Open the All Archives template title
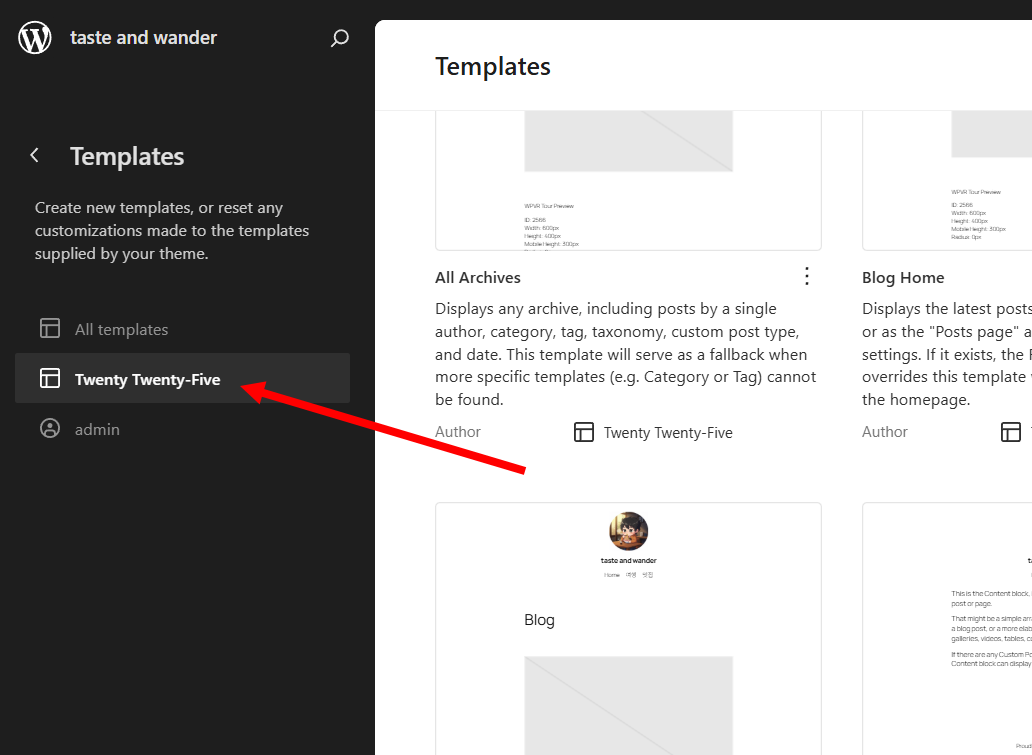The width and height of the screenshot is (1032, 755). (478, 278)
